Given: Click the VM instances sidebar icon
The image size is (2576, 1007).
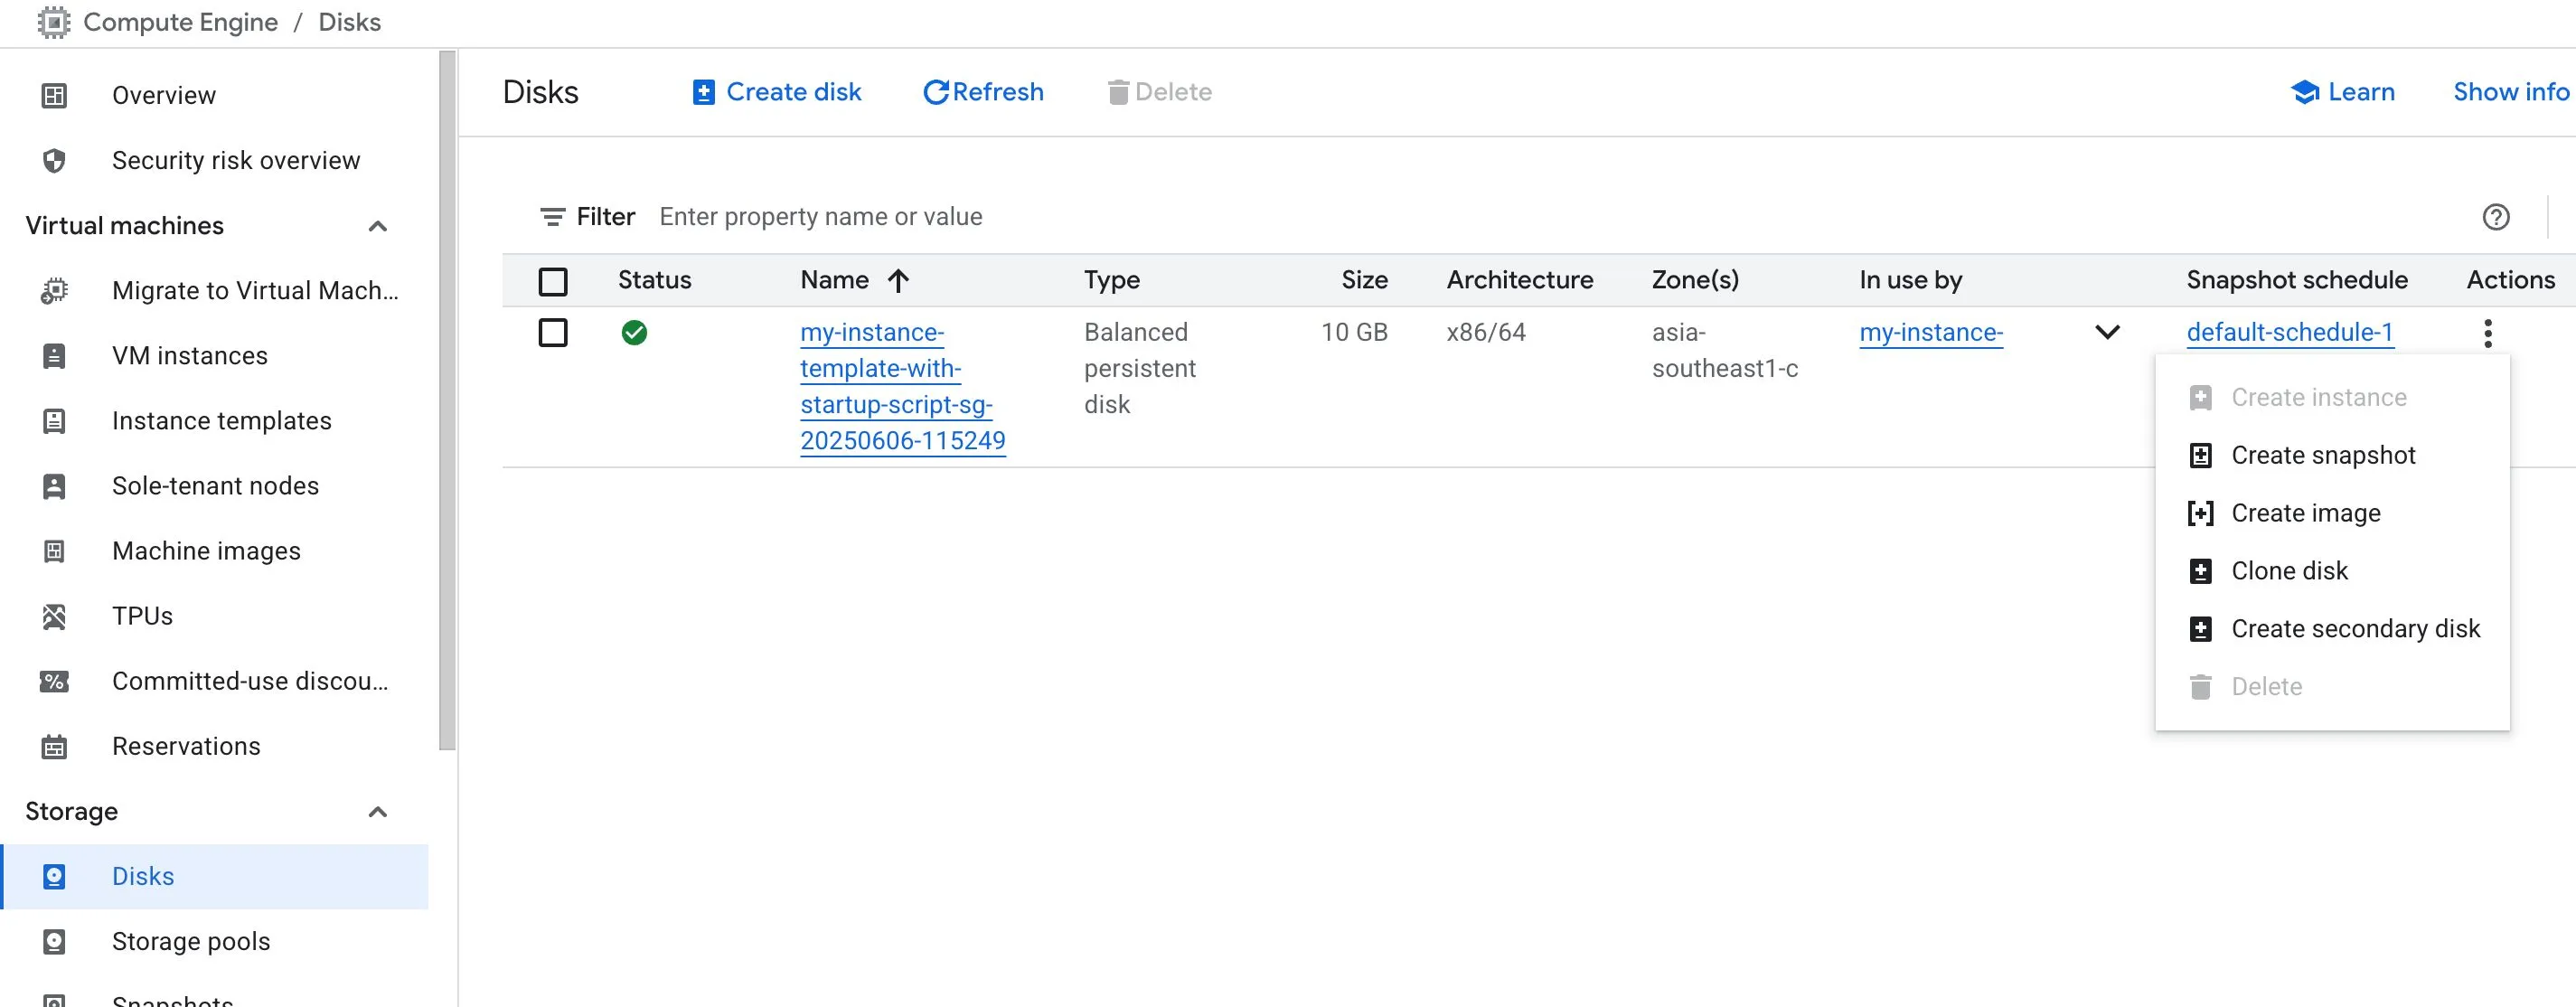Looking at the screenshot, I should (x=54, y=356).
